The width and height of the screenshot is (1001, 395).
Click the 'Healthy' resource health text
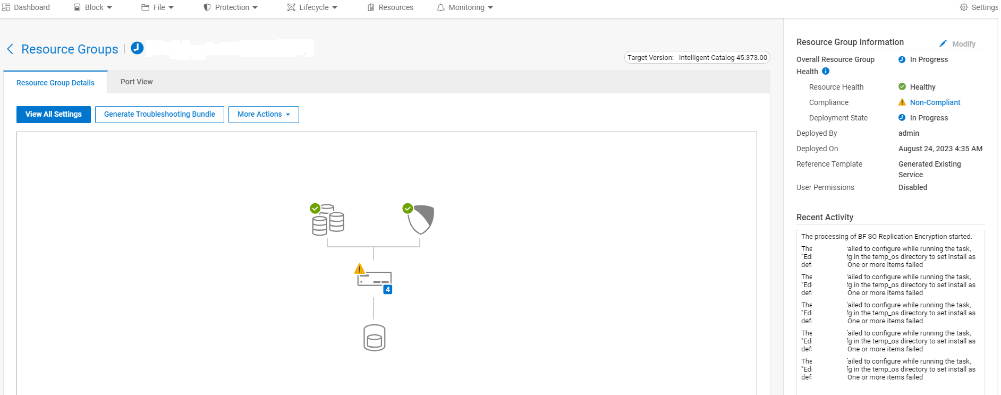(922, 87)
